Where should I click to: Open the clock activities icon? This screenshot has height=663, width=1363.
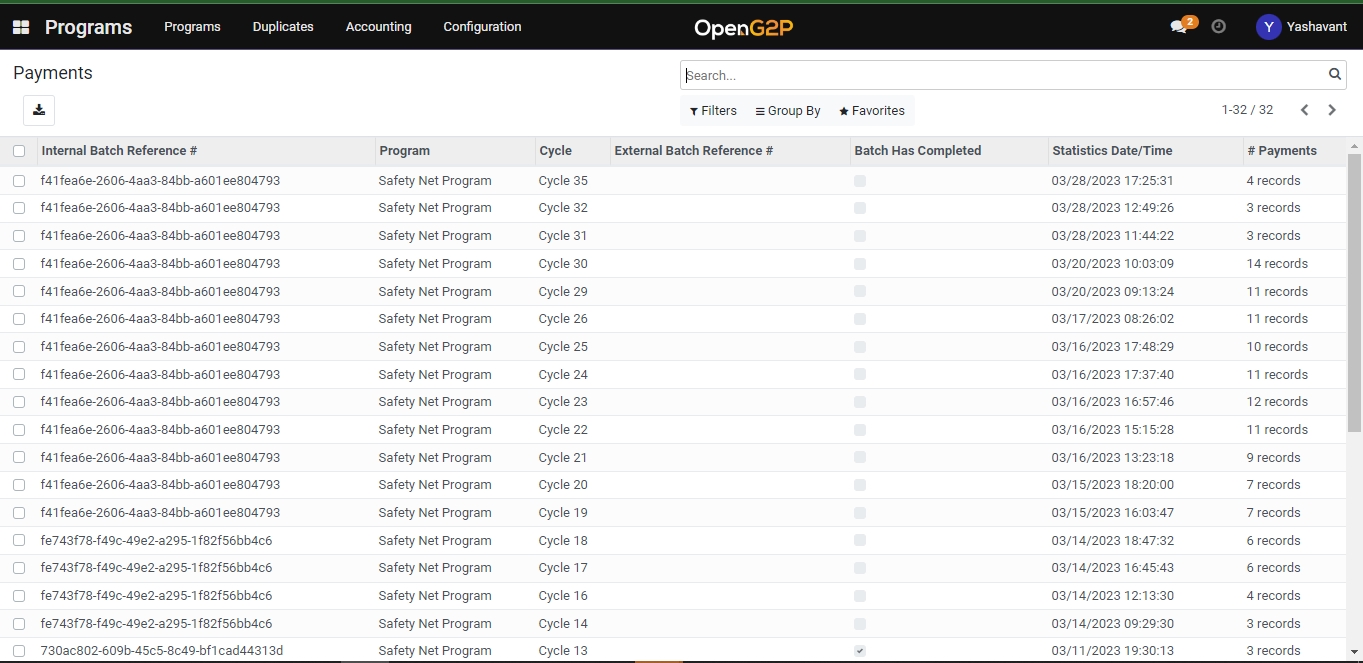[x=1218, y=27]
